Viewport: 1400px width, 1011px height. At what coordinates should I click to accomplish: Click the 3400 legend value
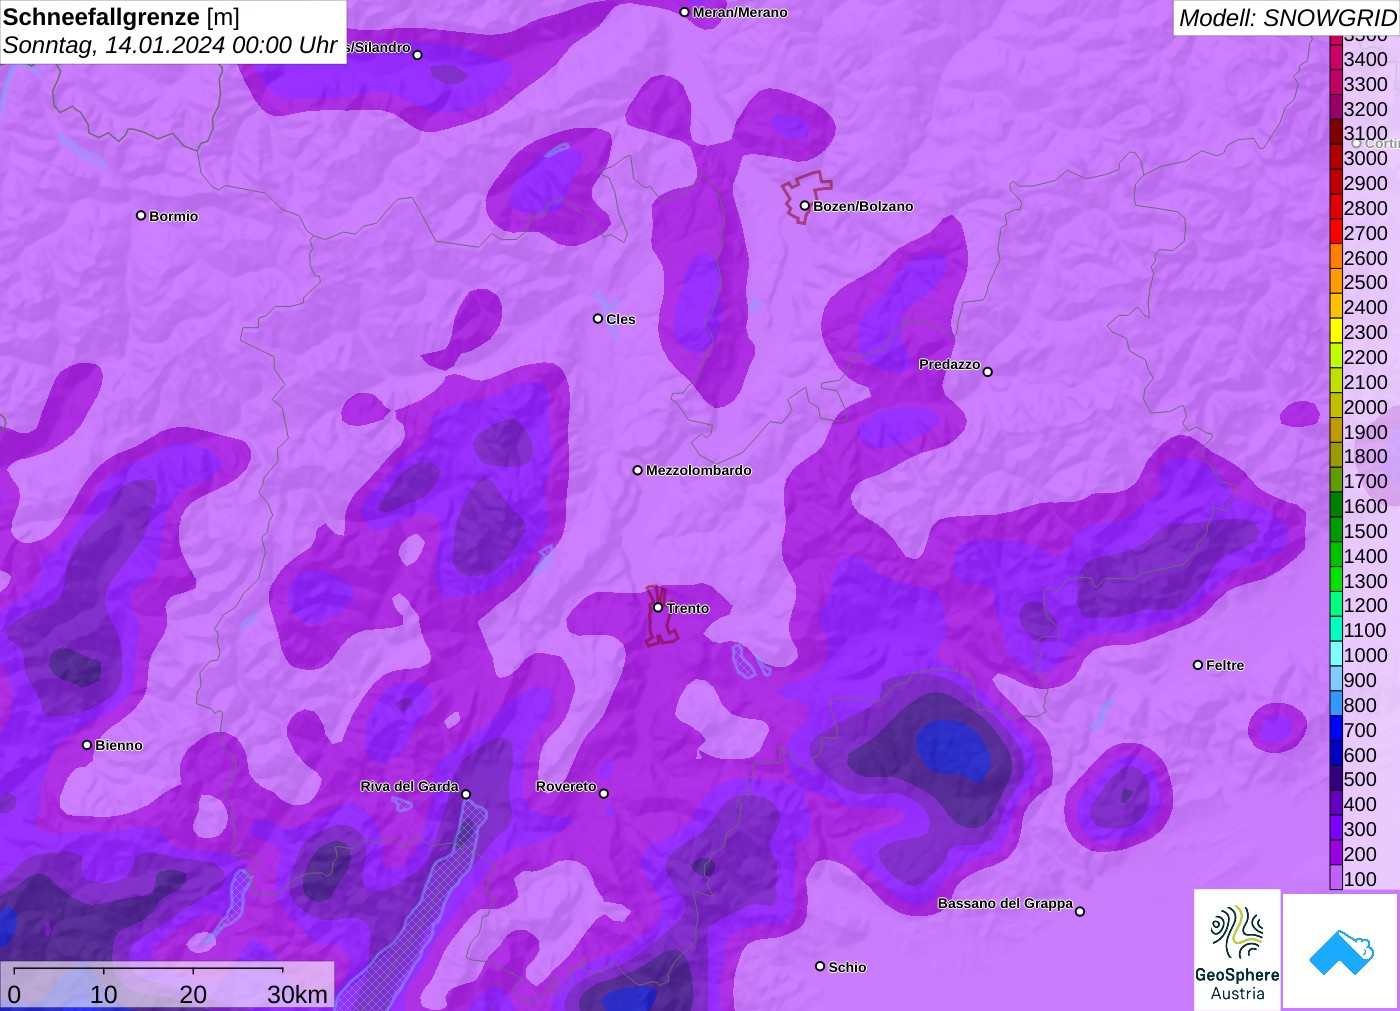[1365, 59]
